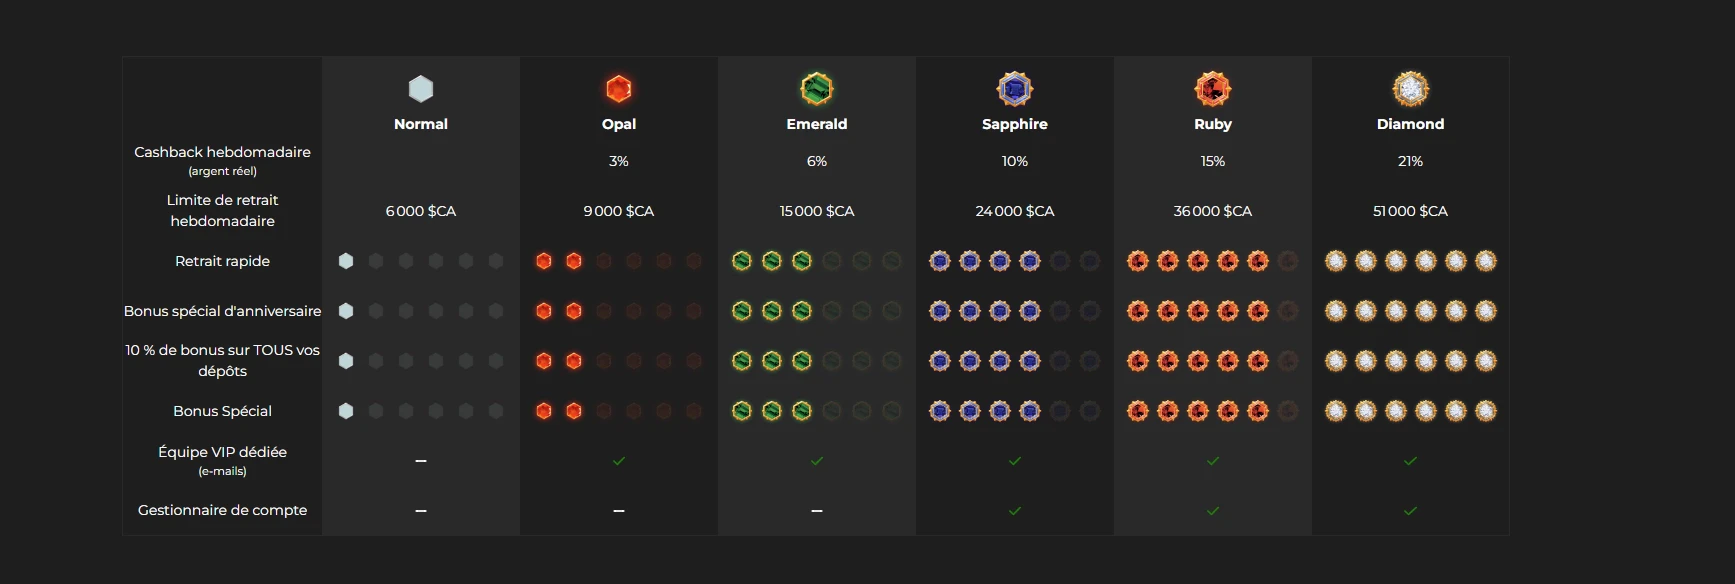Click the Diamond gem icon
The image size is (1735, 584).
point(1411,89)
